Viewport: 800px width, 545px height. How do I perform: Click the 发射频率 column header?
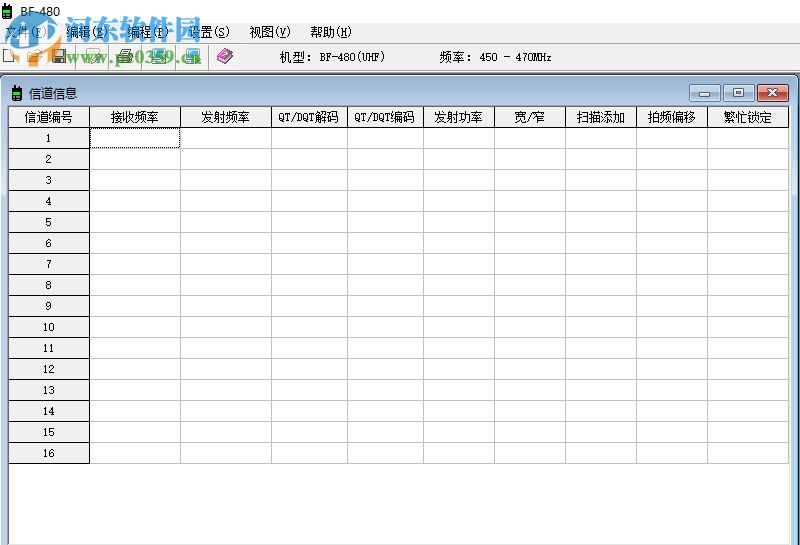click(226, 117)
